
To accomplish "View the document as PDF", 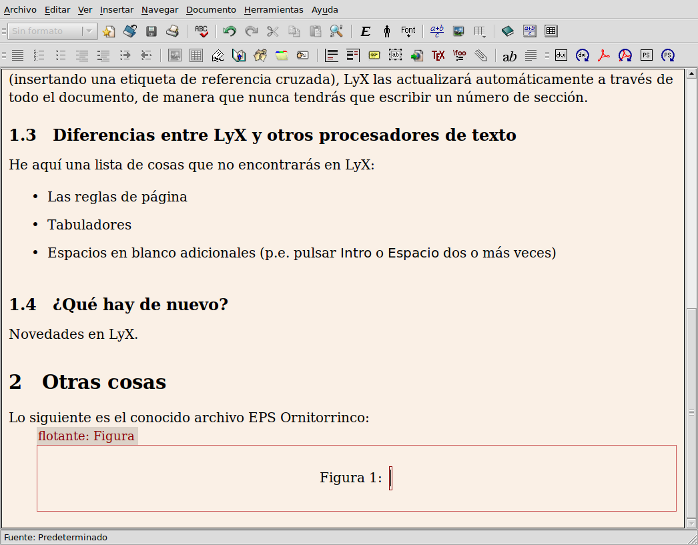I will coord(604,56).
